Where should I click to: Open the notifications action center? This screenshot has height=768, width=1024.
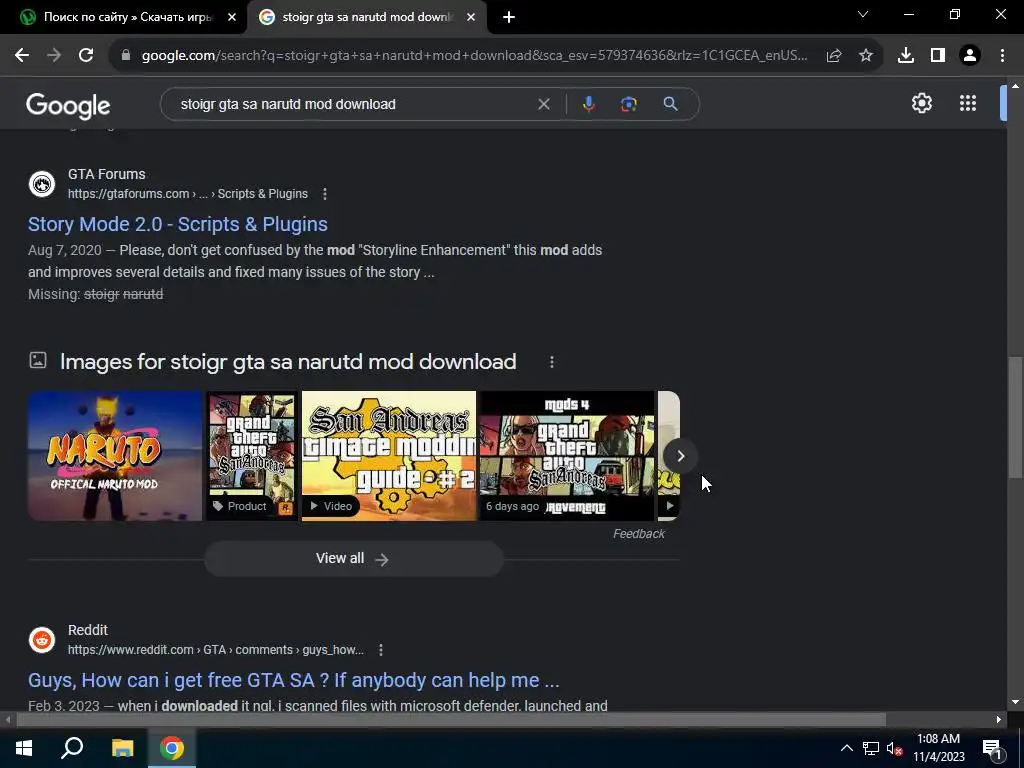991,748
